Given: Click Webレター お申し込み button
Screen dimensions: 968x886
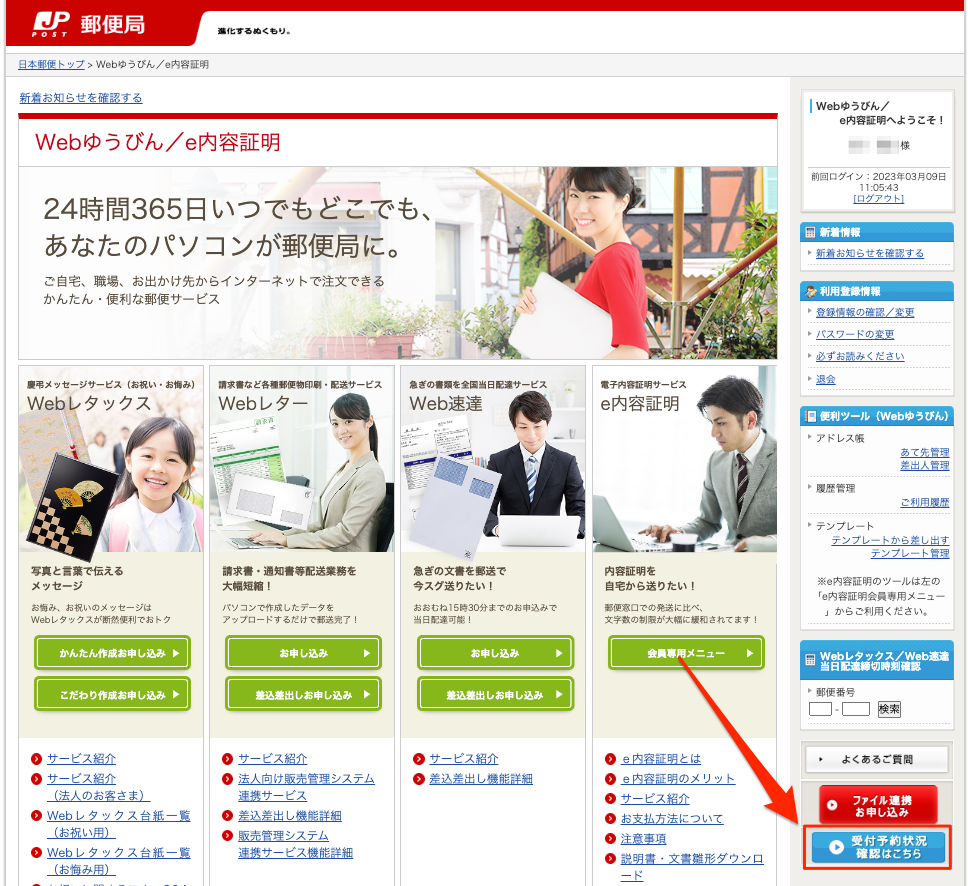Looking at the screenshot, I should tap(304, 653).
